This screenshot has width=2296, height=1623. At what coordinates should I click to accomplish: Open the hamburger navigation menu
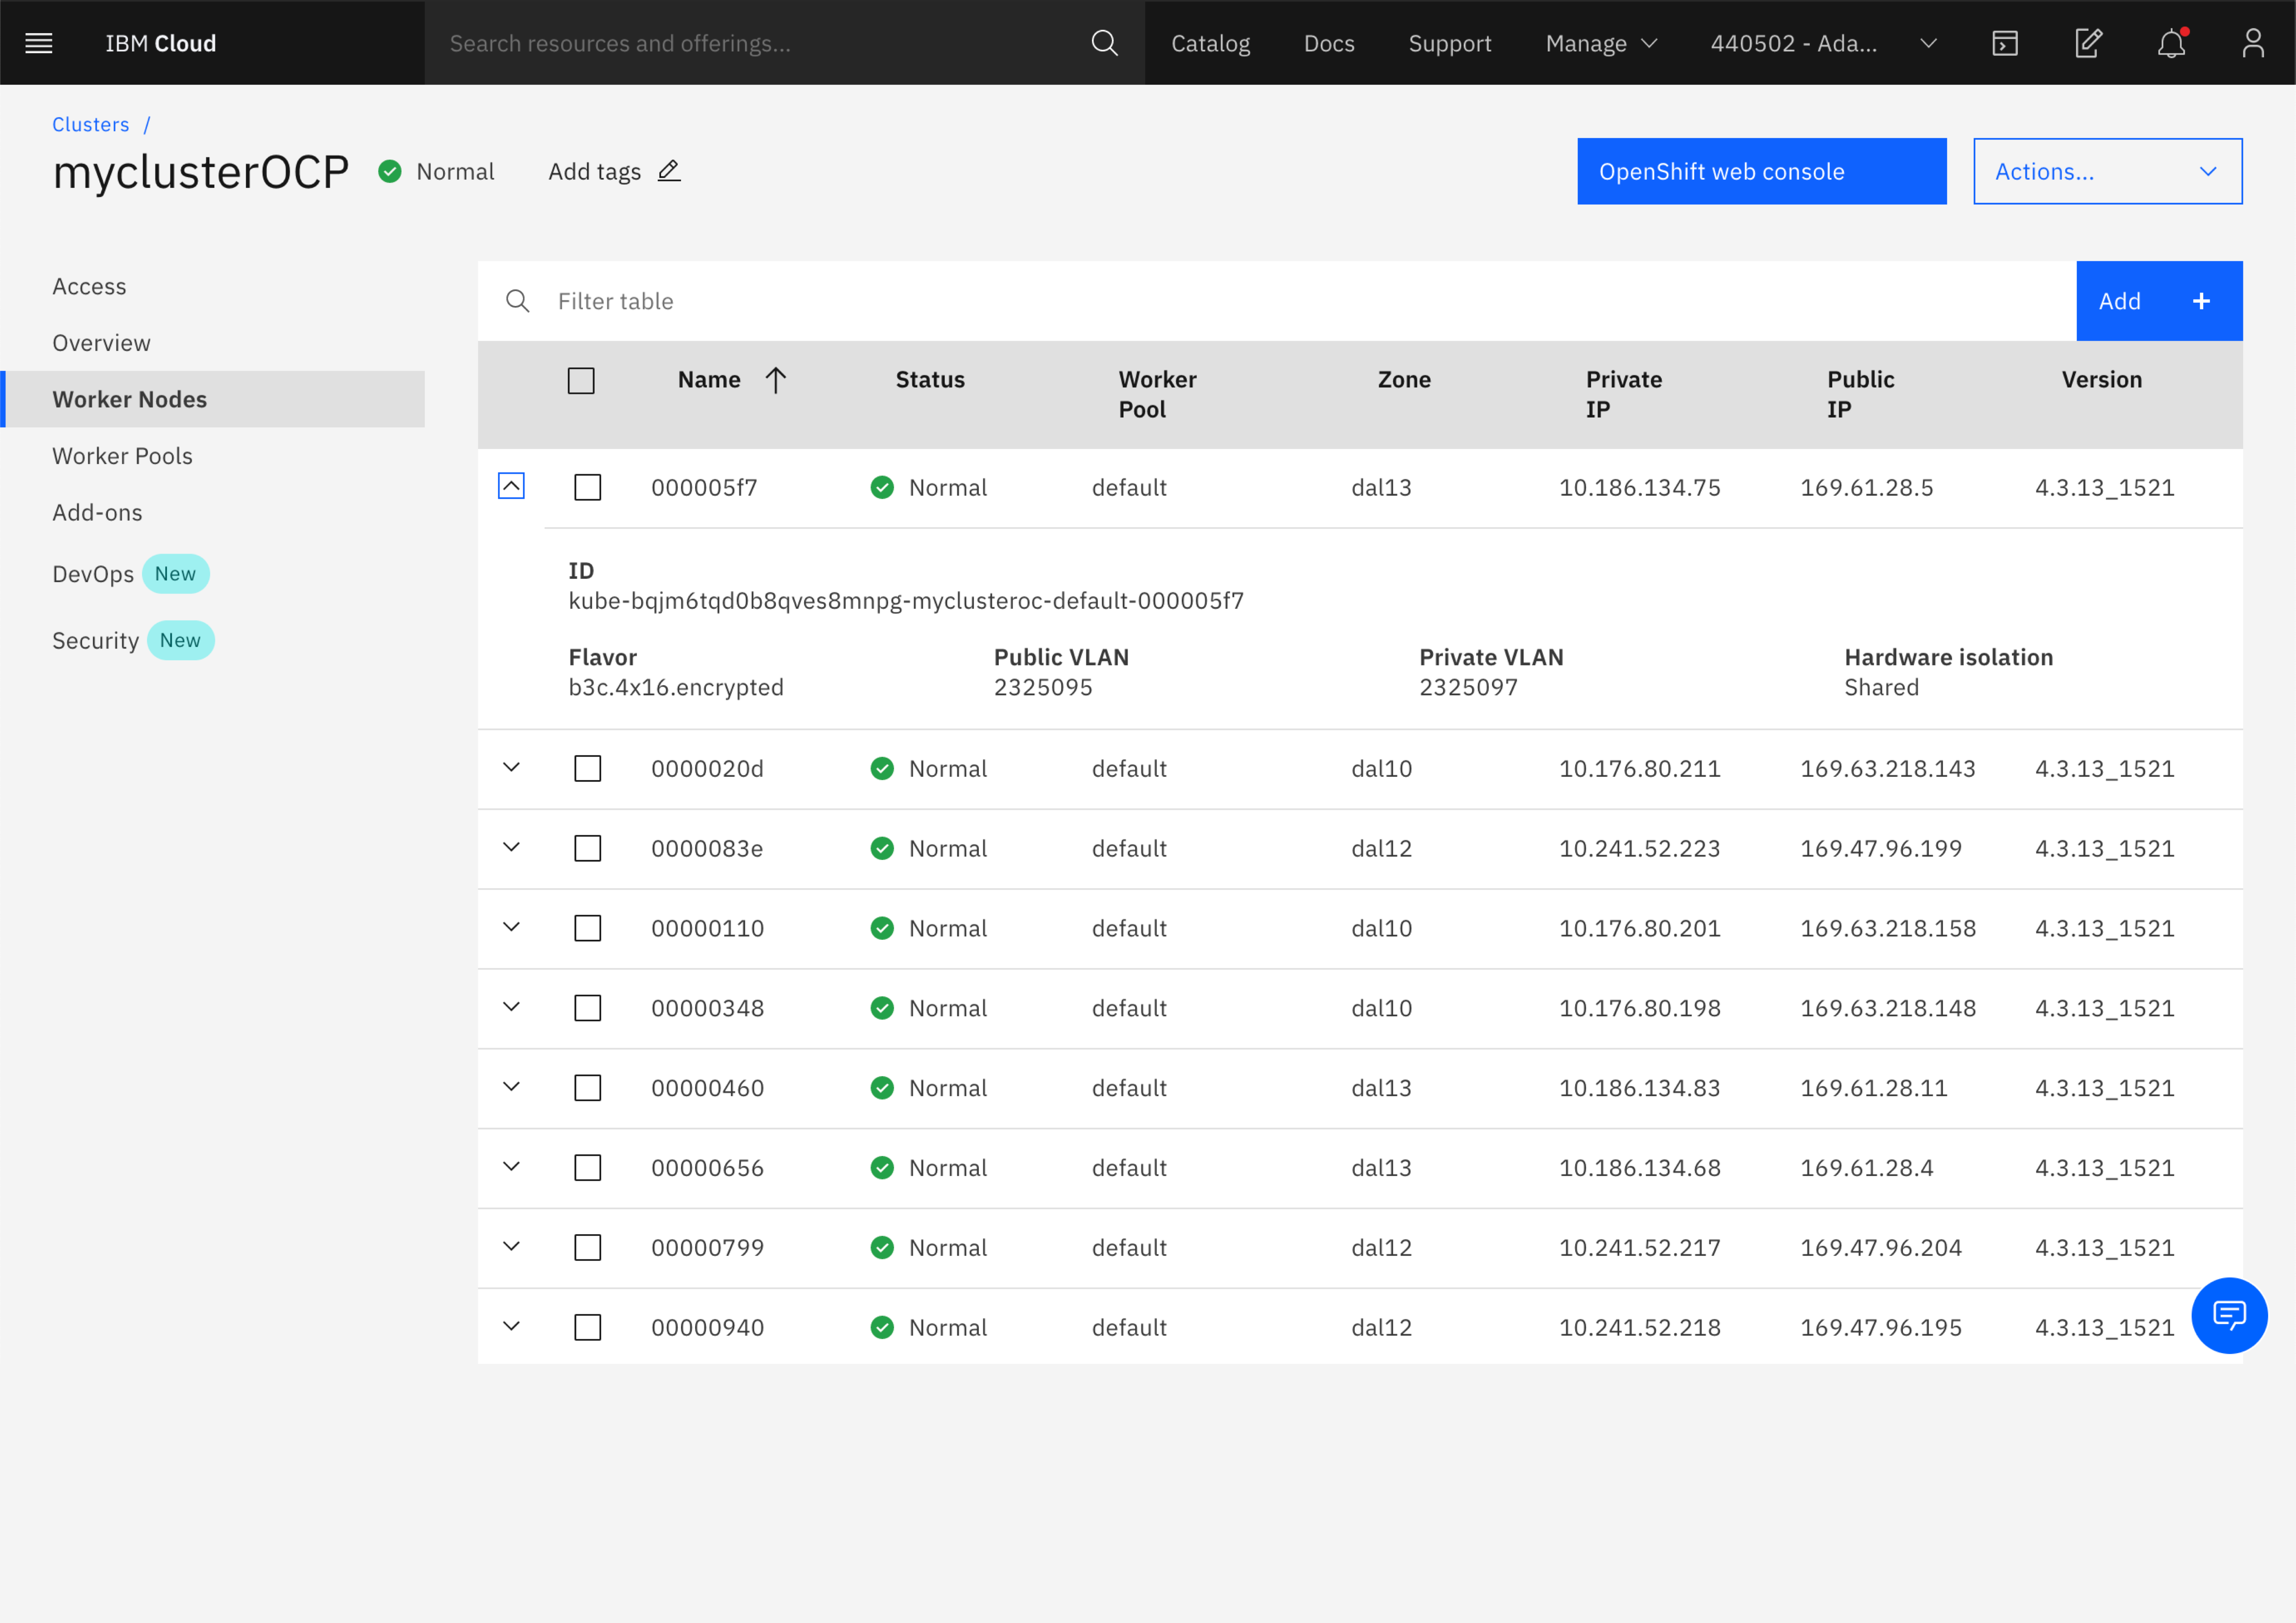coord(39,43)
